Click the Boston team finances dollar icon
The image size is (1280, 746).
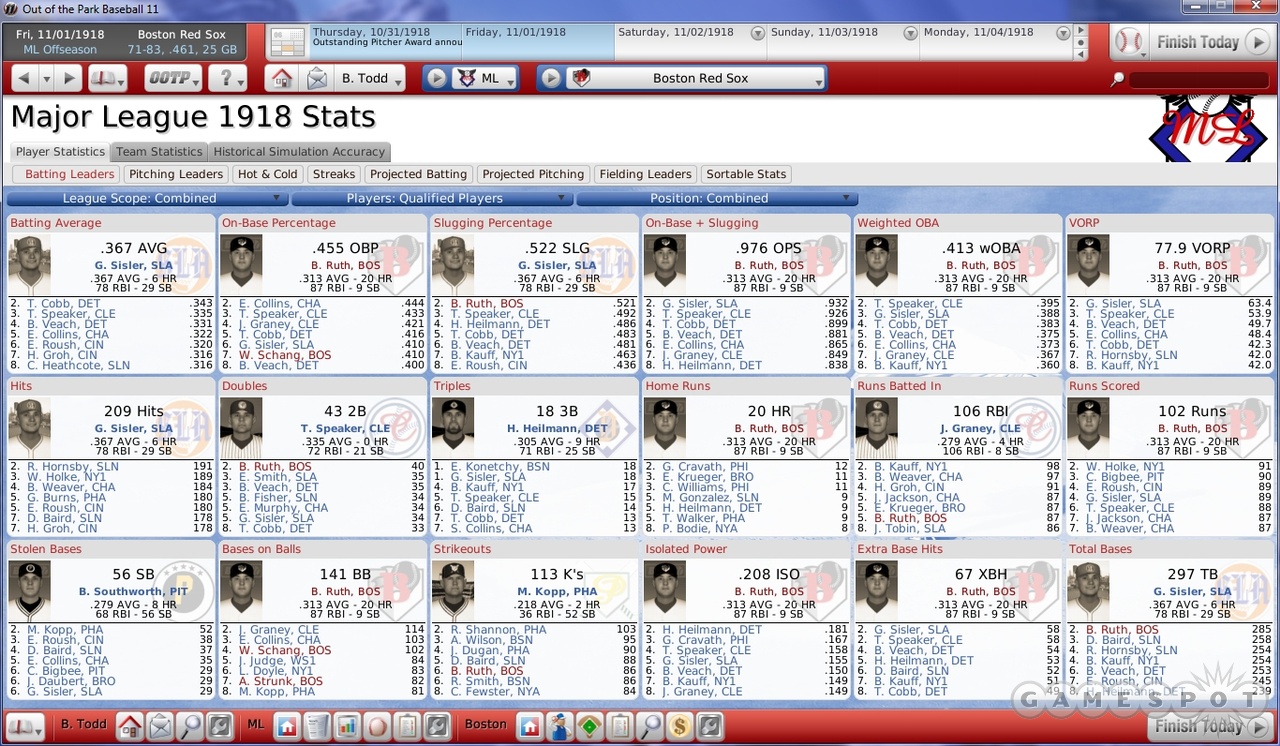tap(679, 726)
